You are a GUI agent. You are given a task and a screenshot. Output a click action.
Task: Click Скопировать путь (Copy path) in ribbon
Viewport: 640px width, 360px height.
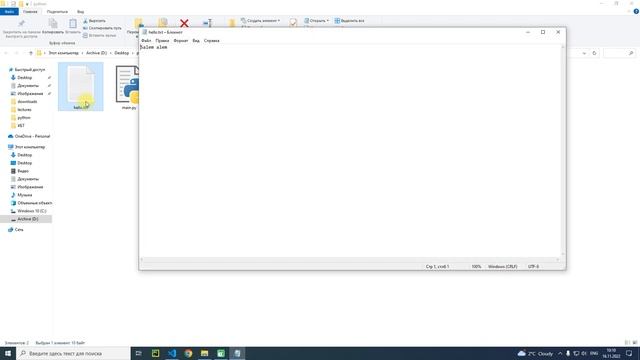[102, 28]
